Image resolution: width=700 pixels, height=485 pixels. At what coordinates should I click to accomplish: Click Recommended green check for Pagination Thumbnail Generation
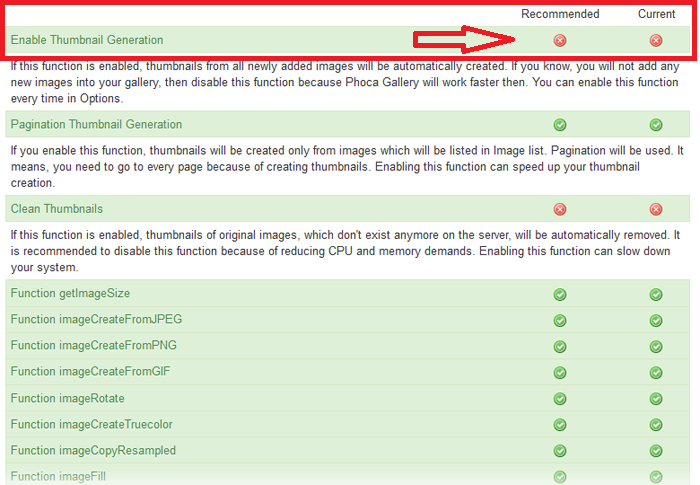[560, 125]
